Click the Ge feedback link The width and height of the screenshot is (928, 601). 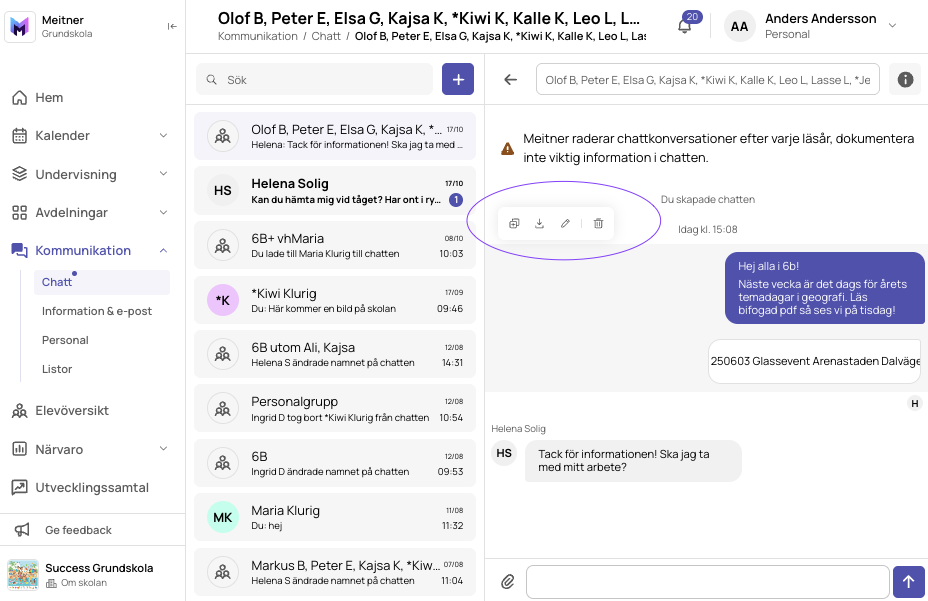78,530
